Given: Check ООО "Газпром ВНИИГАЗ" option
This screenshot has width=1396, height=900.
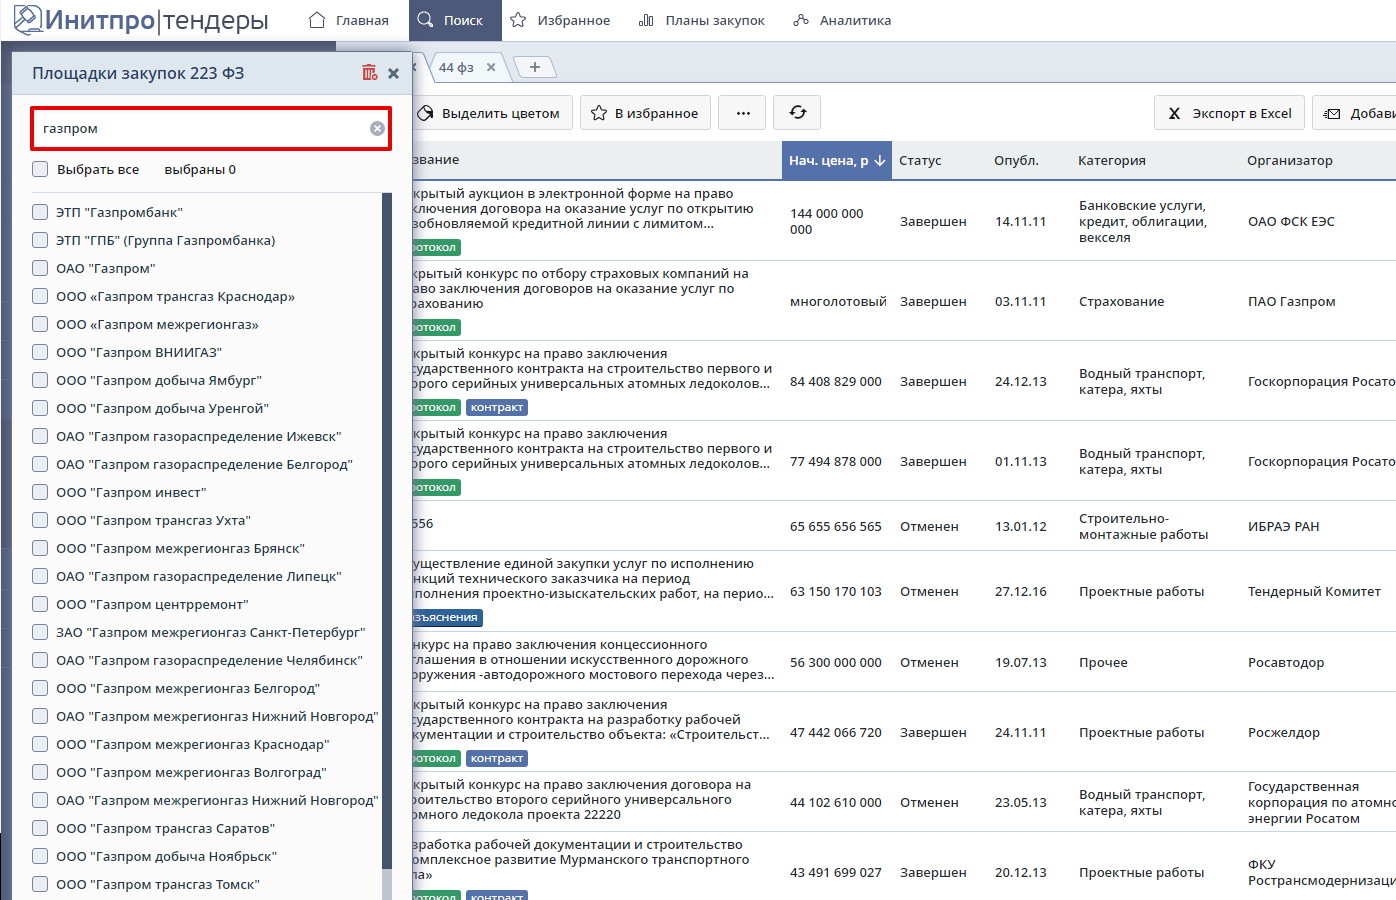Looking at the screenshot, I should 40,352.
